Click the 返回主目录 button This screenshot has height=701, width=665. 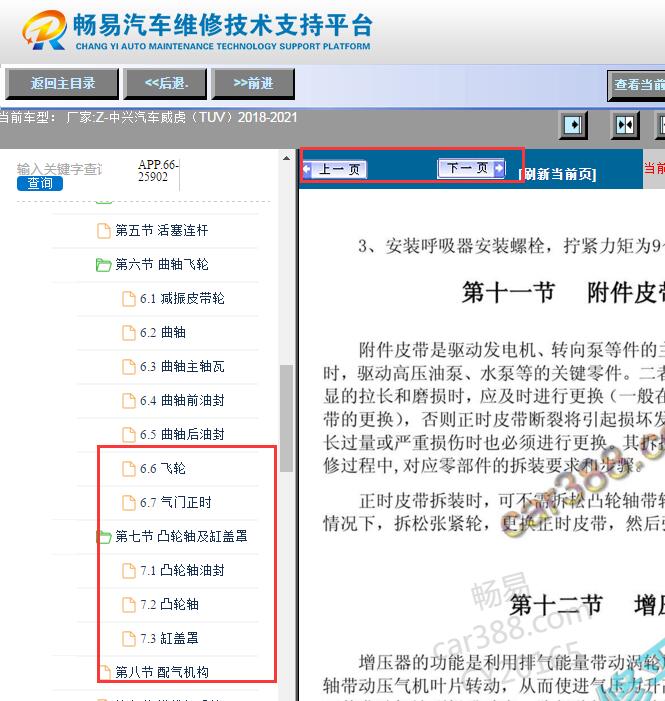pos(62,84)
